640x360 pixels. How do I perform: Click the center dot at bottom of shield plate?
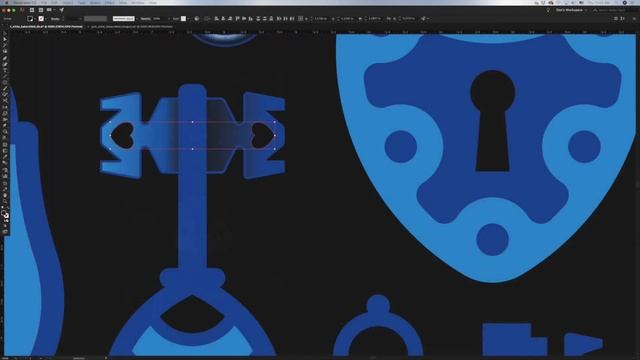coord(493,239)
